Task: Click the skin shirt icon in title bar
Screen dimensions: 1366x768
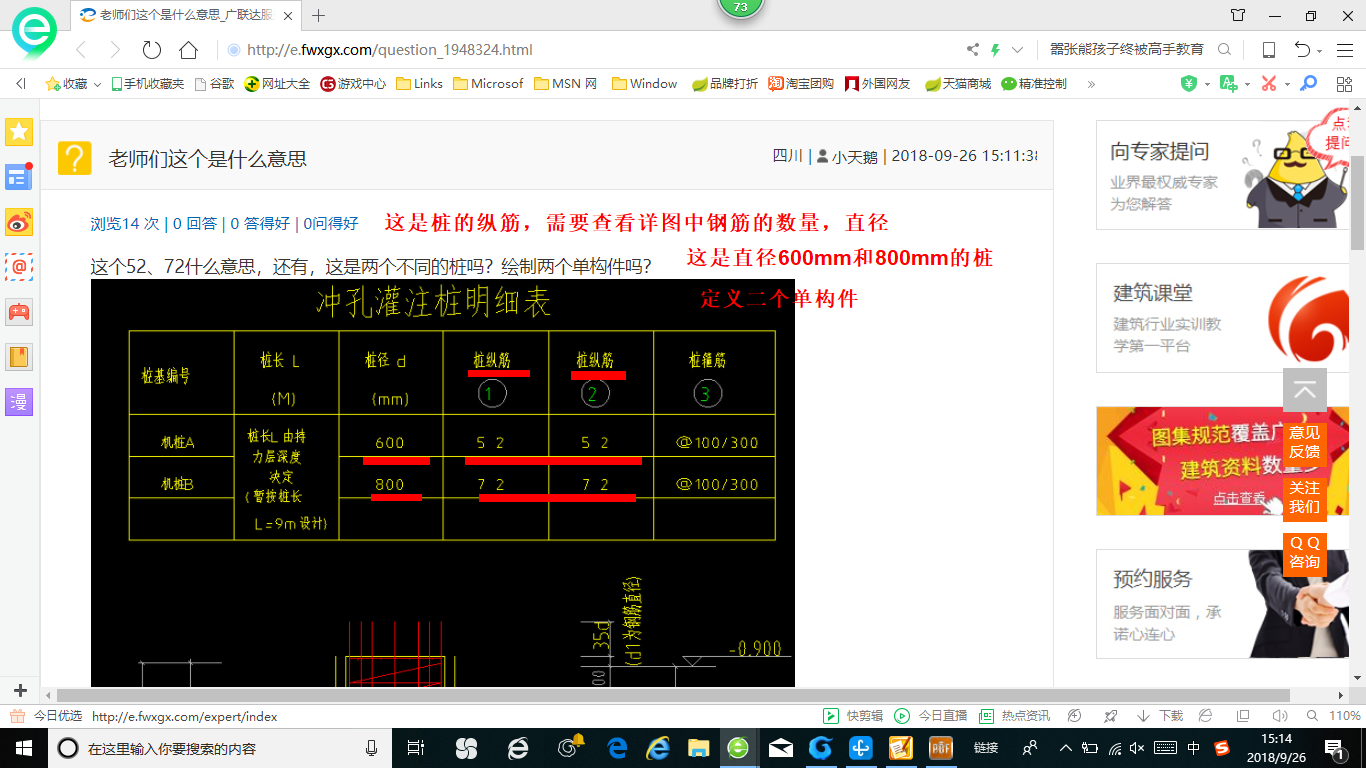Action: click(x=1238, y=15)
